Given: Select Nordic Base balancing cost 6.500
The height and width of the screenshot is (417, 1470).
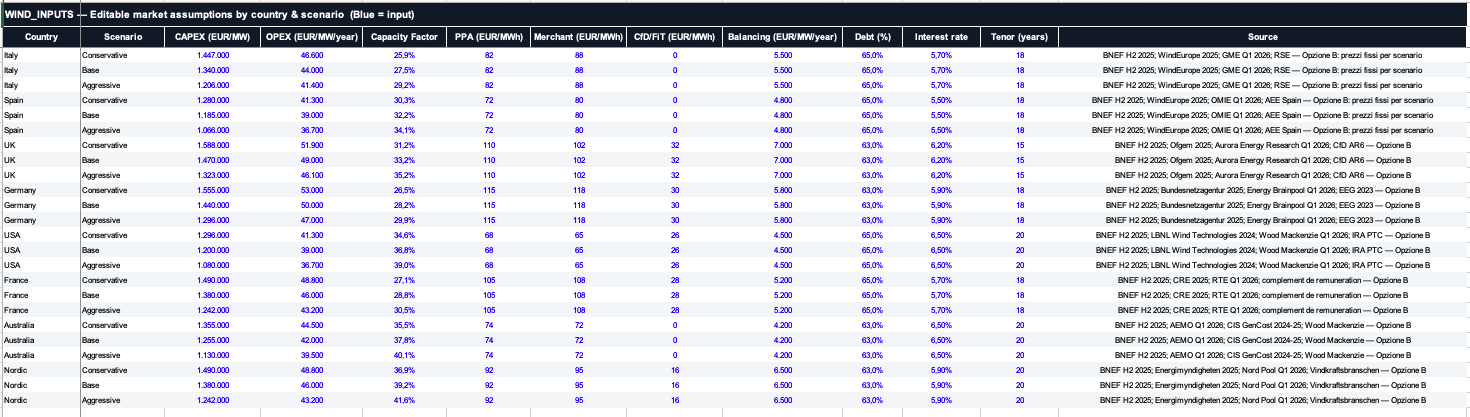Looking at the screenshot, I should click(x=783, y=385).
